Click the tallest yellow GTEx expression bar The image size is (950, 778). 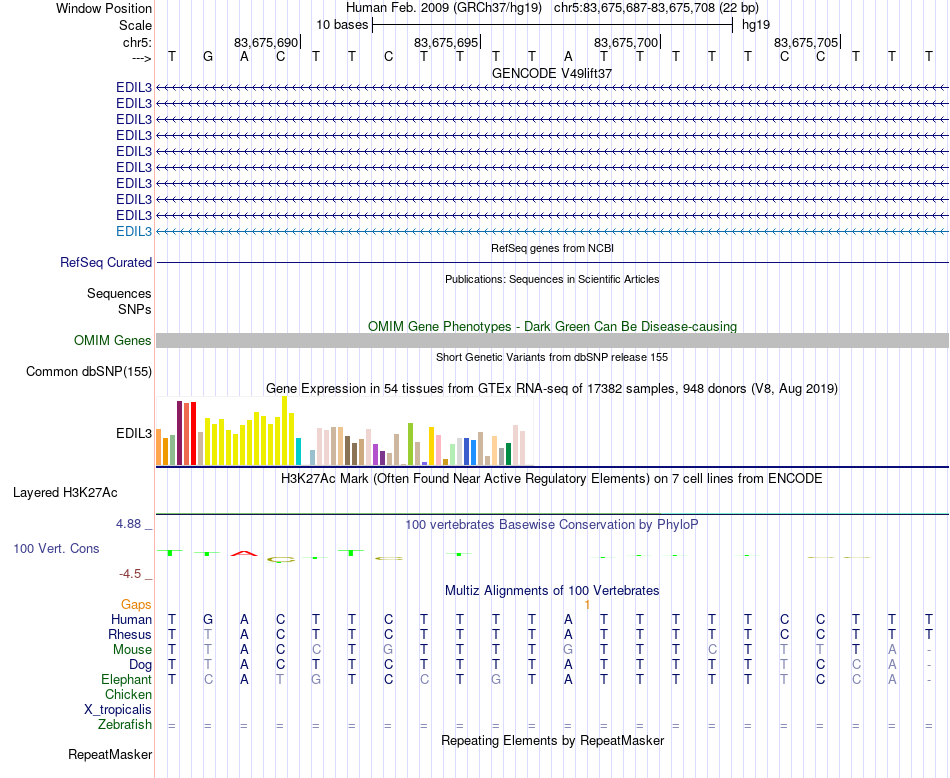(x=285, y=431)
